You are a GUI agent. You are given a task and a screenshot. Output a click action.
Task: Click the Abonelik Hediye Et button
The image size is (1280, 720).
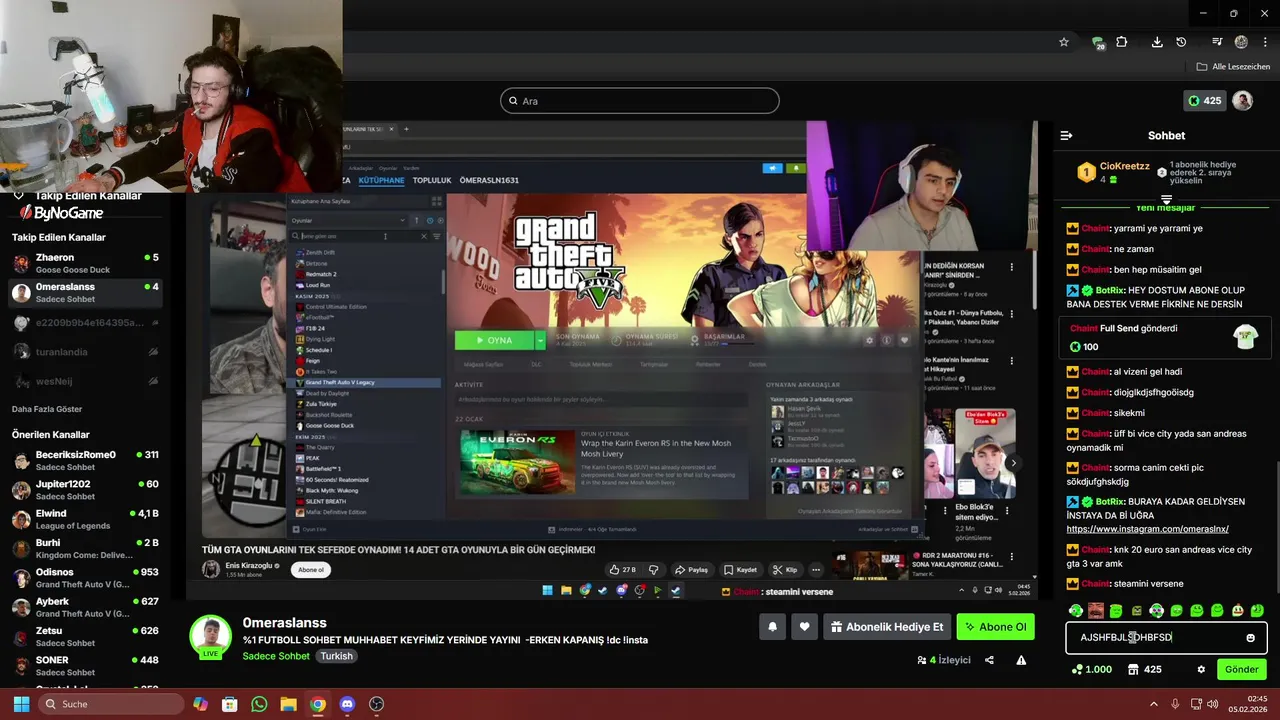pyautogui.click(x=887, y=627)
